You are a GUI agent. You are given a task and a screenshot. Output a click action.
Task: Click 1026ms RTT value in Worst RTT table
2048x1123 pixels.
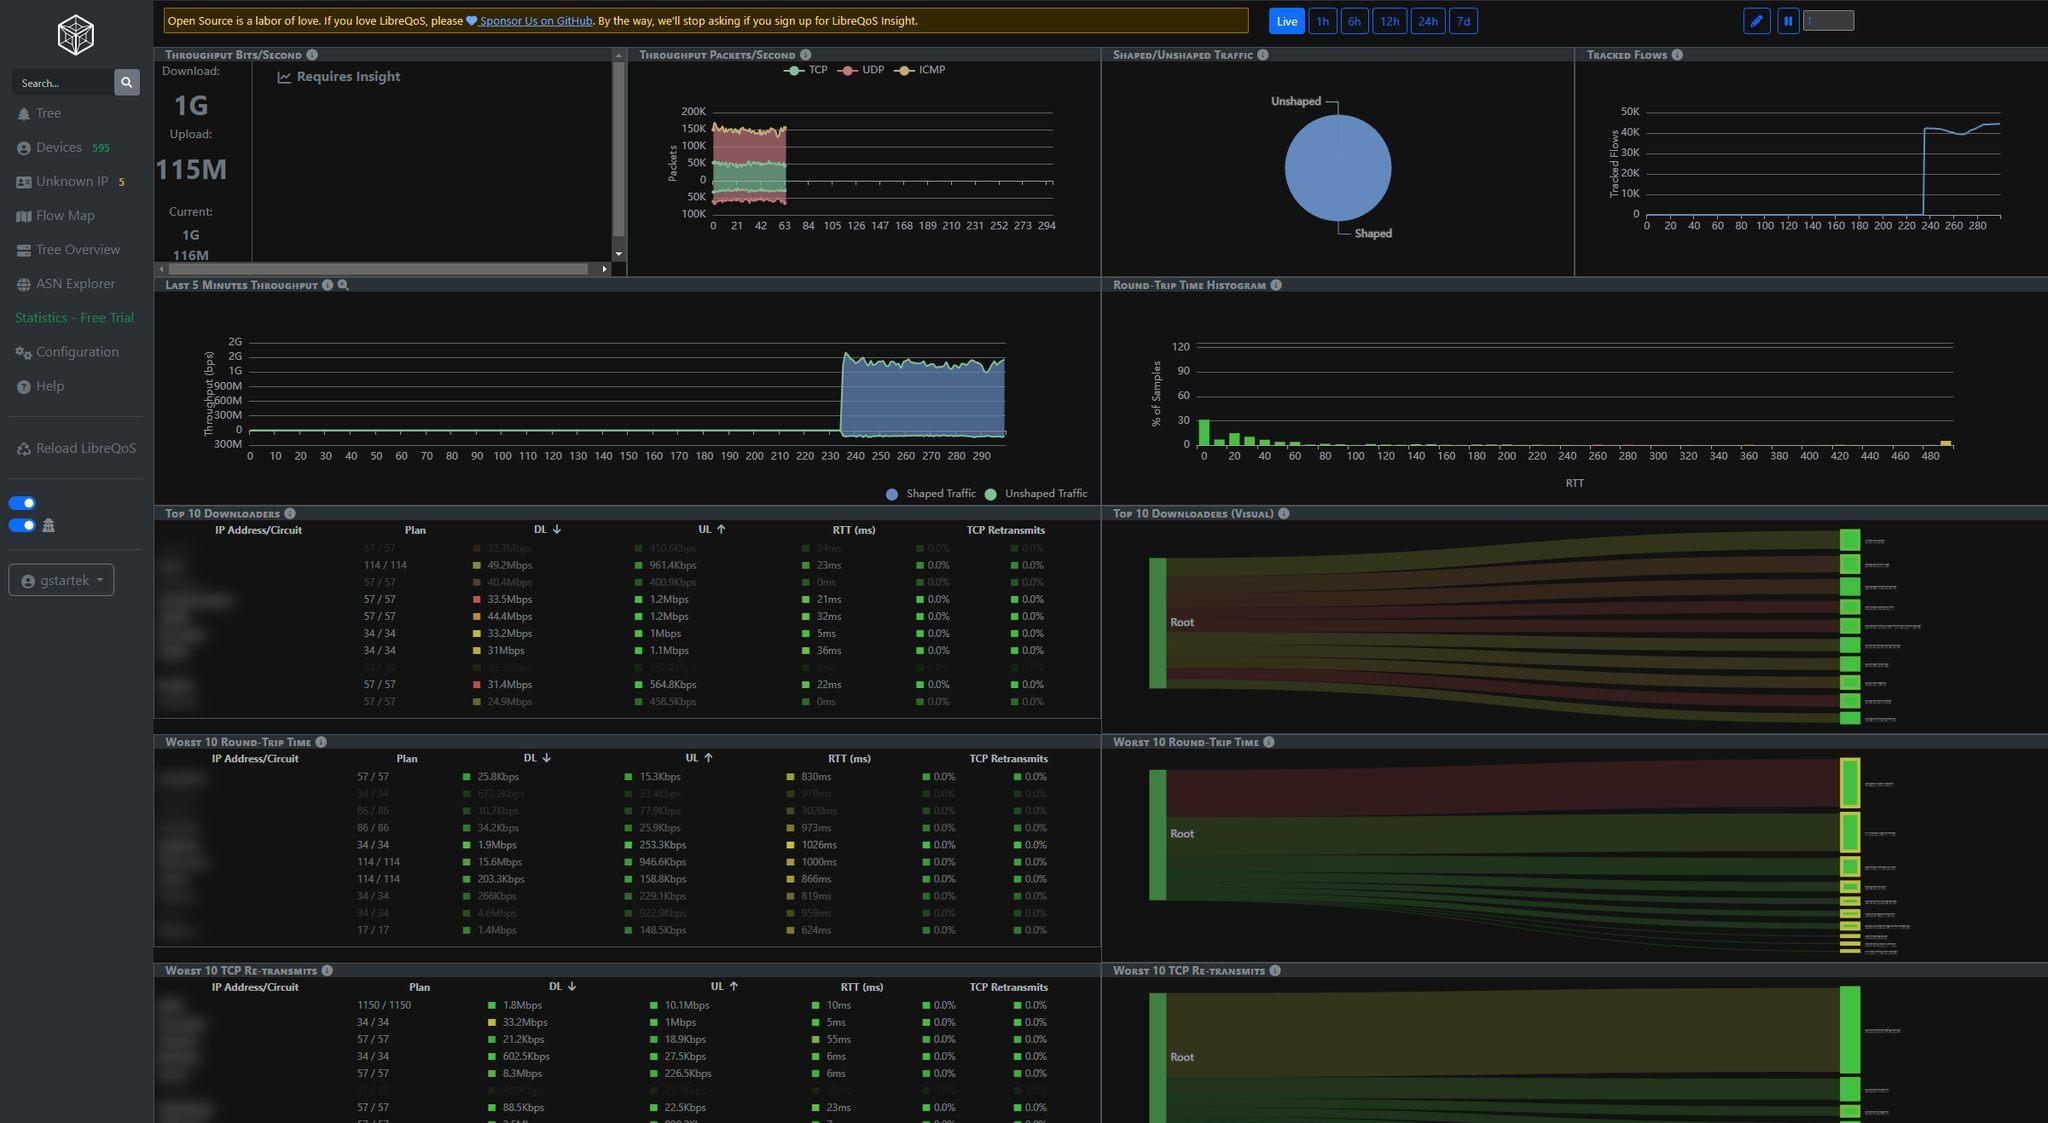(819, 845)
